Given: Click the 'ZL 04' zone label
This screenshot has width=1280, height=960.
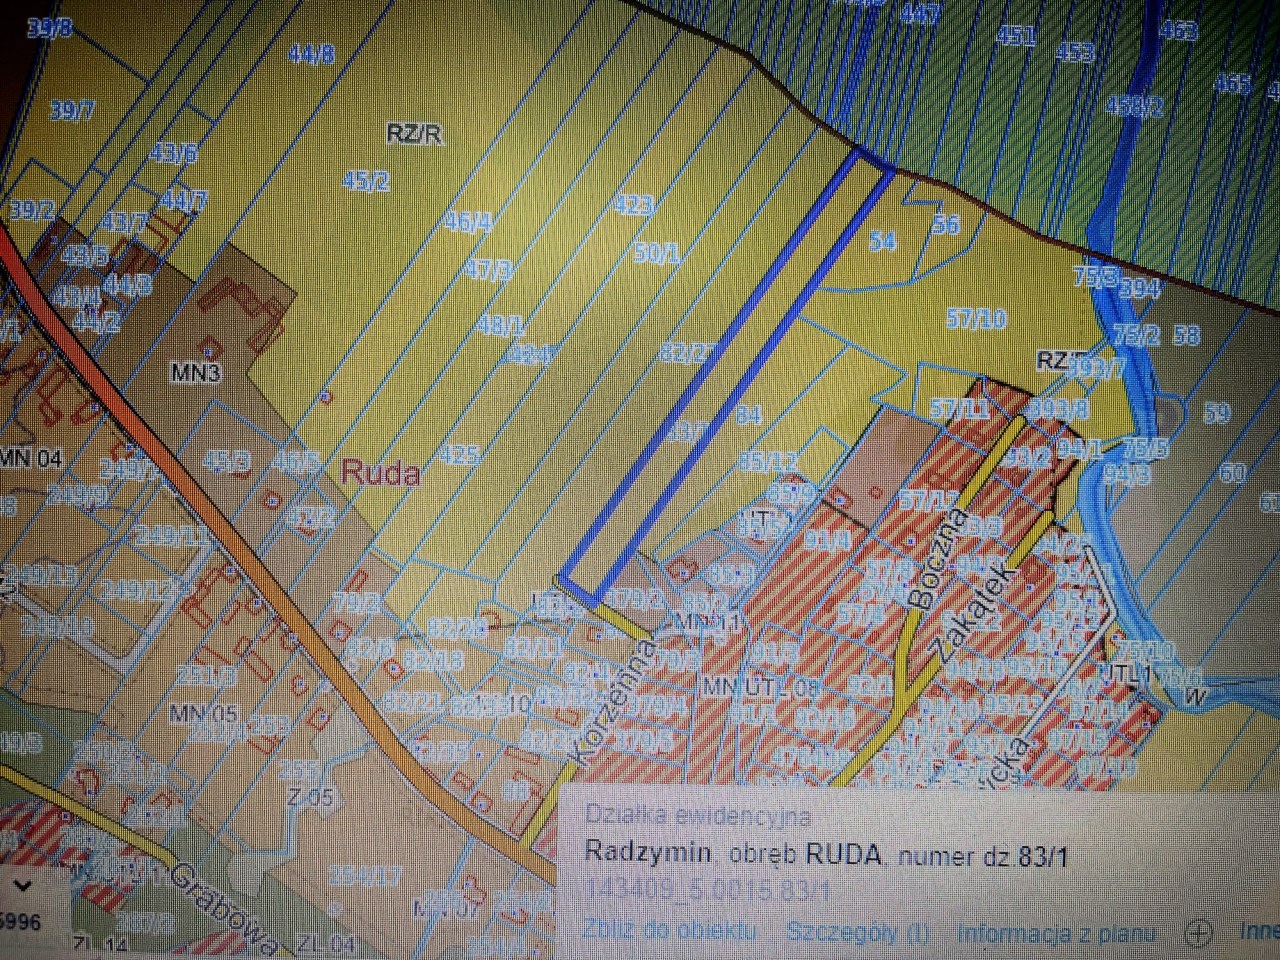Looking at the screenshot, I should point(324,943).
